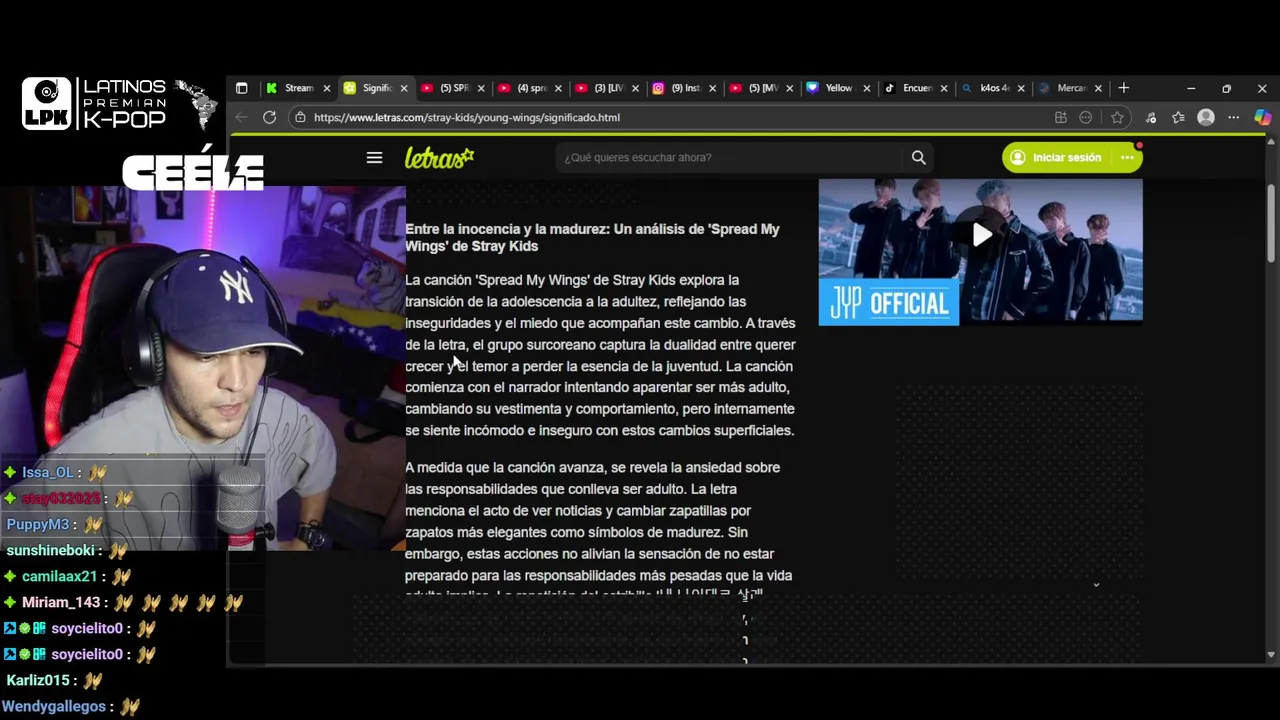Viewport: 1280px width, 720px height.
Task: Select the Significado letras tab
Action: [375, 88]
